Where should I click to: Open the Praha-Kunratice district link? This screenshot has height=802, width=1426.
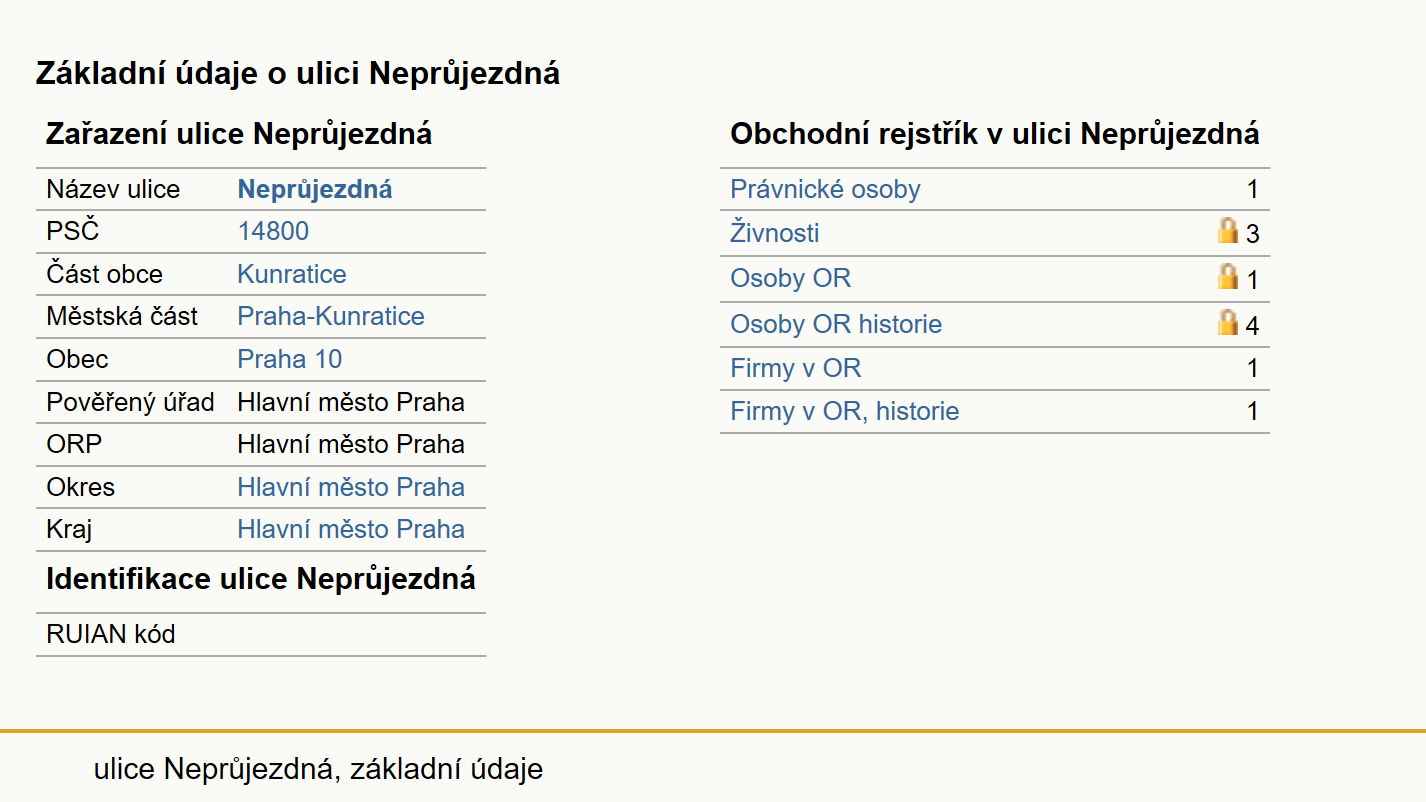point(331,317)
